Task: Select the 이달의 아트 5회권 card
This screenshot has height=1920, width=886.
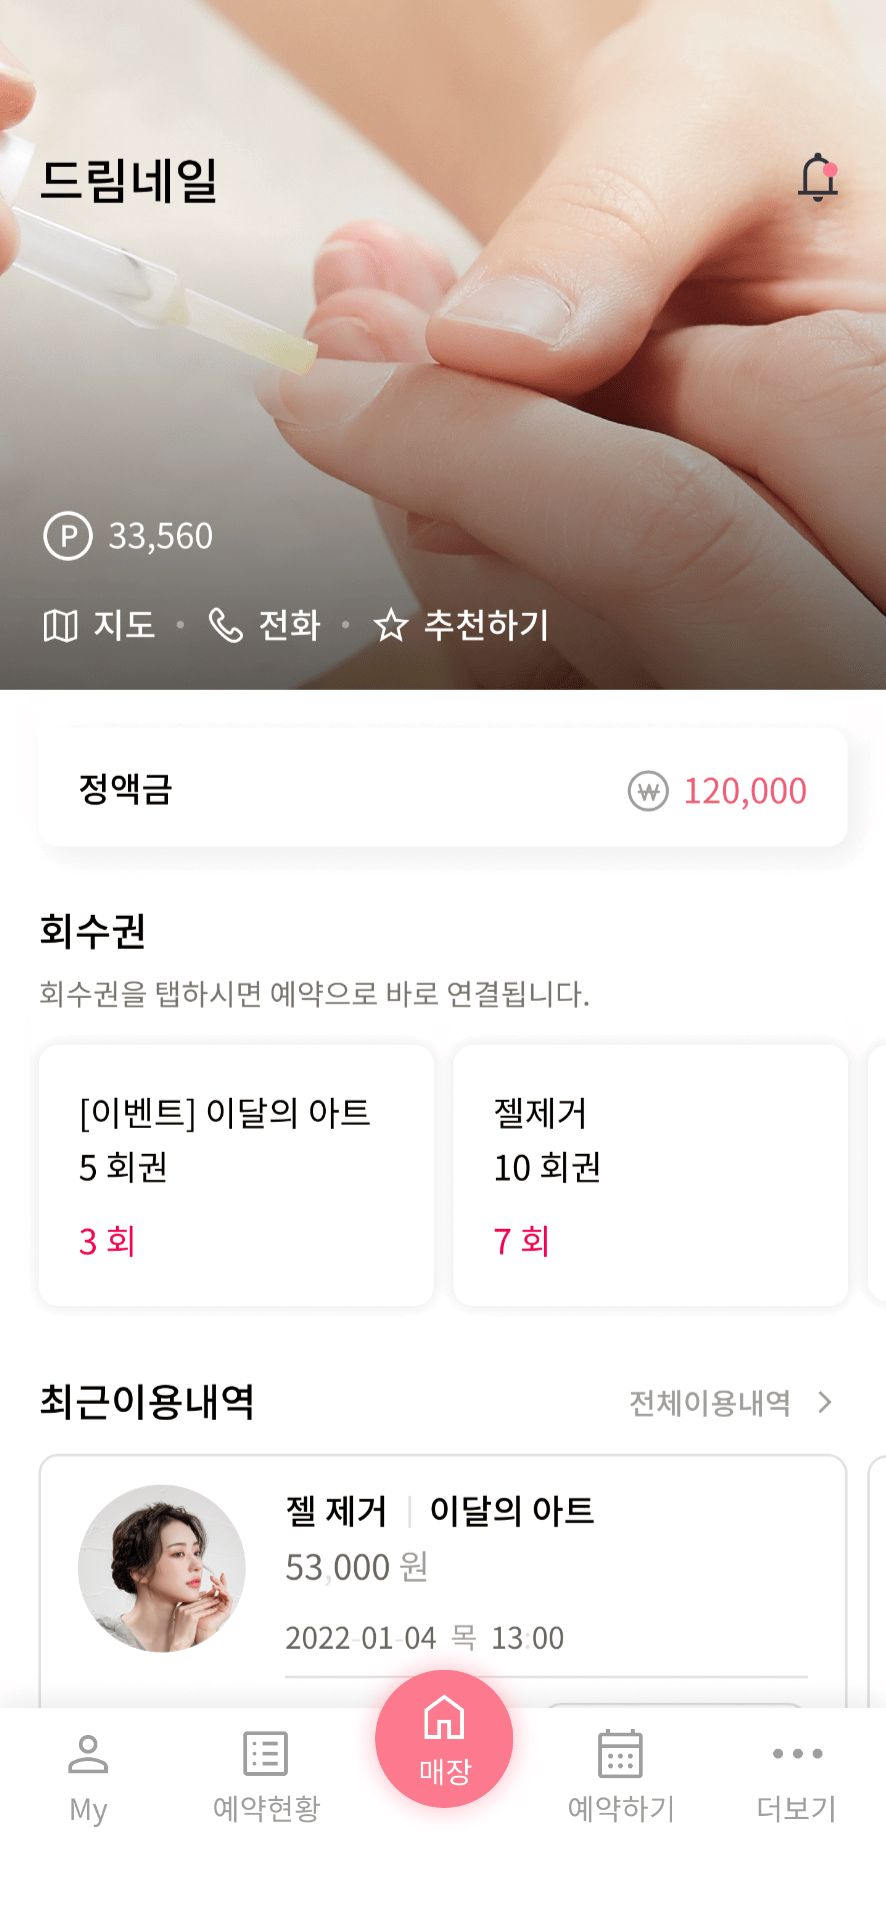Action: tap(236, 1175)
